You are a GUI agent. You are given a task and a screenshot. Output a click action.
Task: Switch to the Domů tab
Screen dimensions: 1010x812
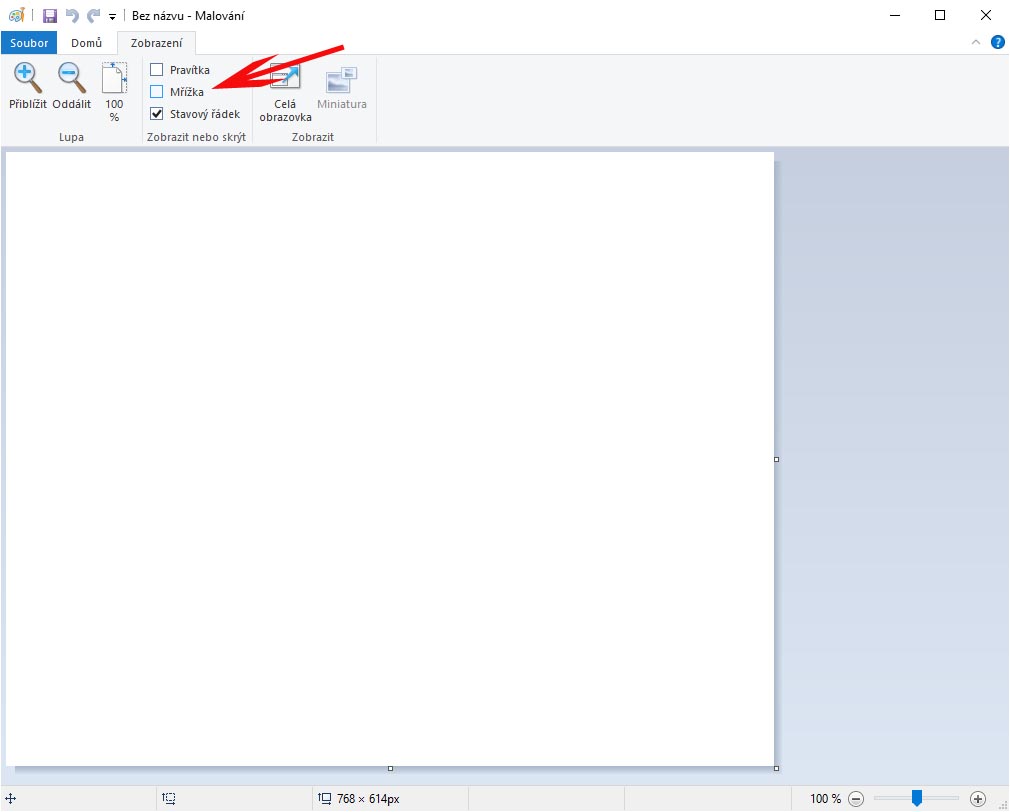(87, 43)
